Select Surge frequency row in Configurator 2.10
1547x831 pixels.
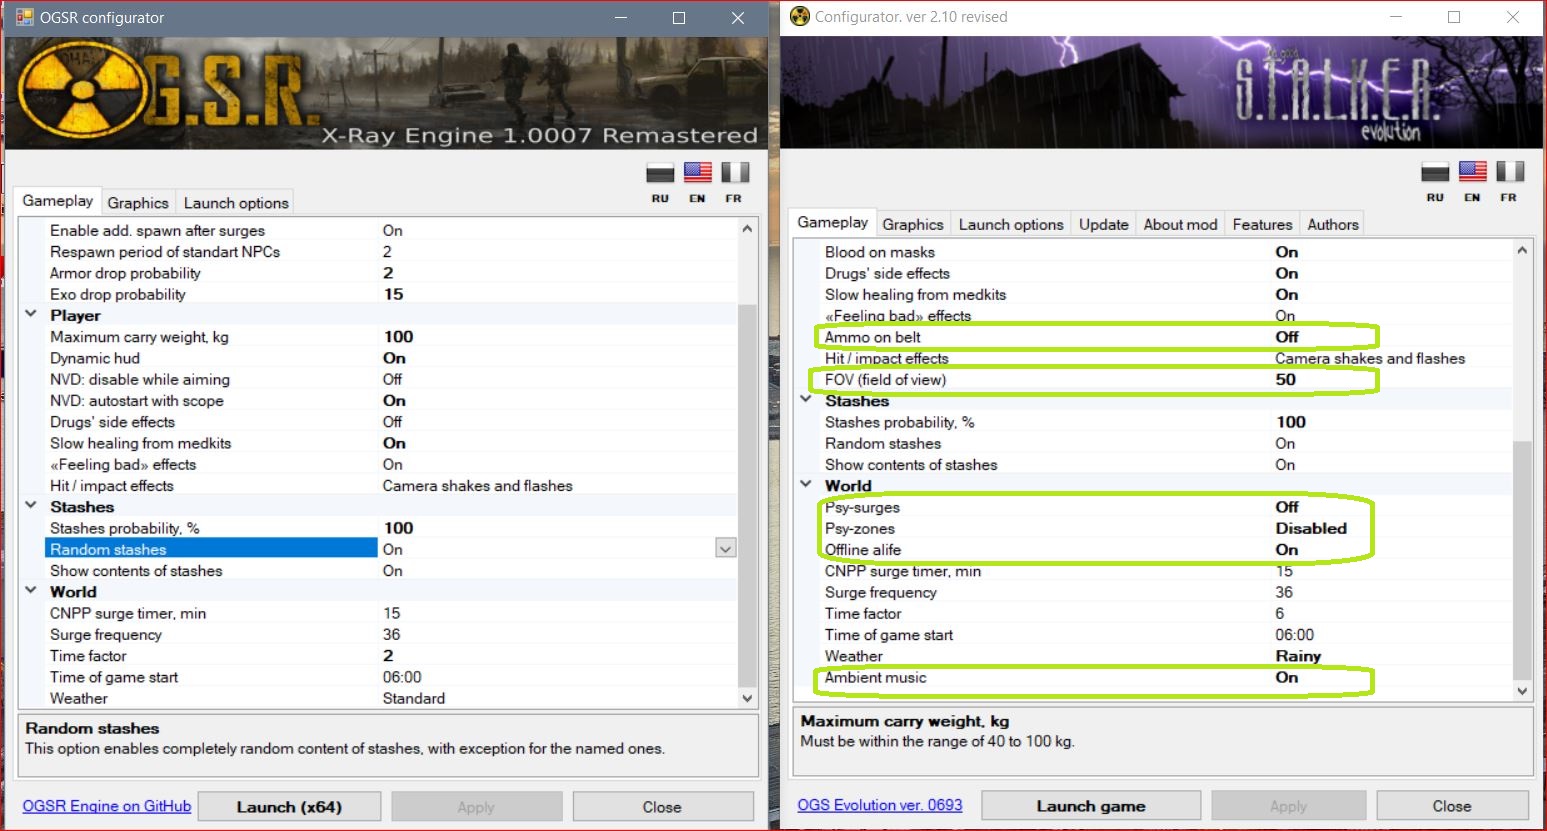point(1166,592)
